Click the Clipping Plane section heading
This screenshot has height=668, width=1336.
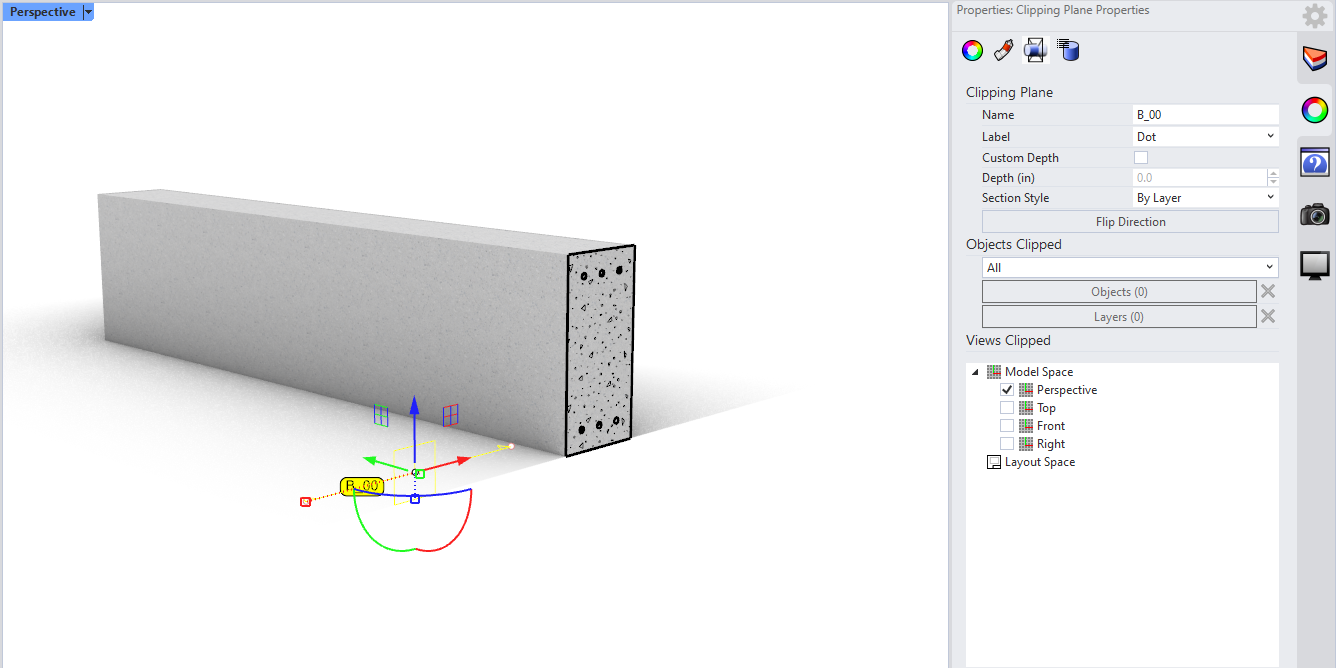[1009, 92]
